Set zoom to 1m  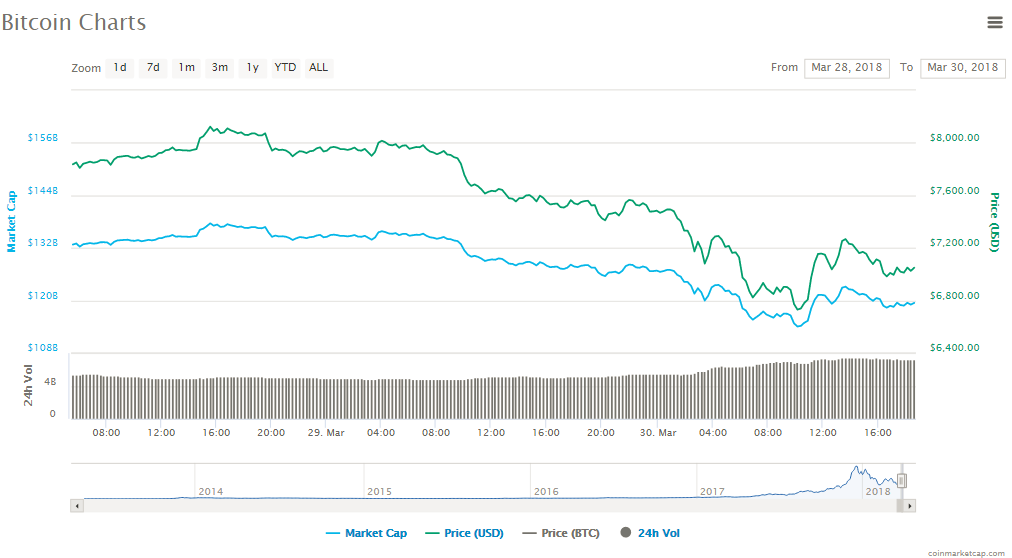click(x=186, y=68)
